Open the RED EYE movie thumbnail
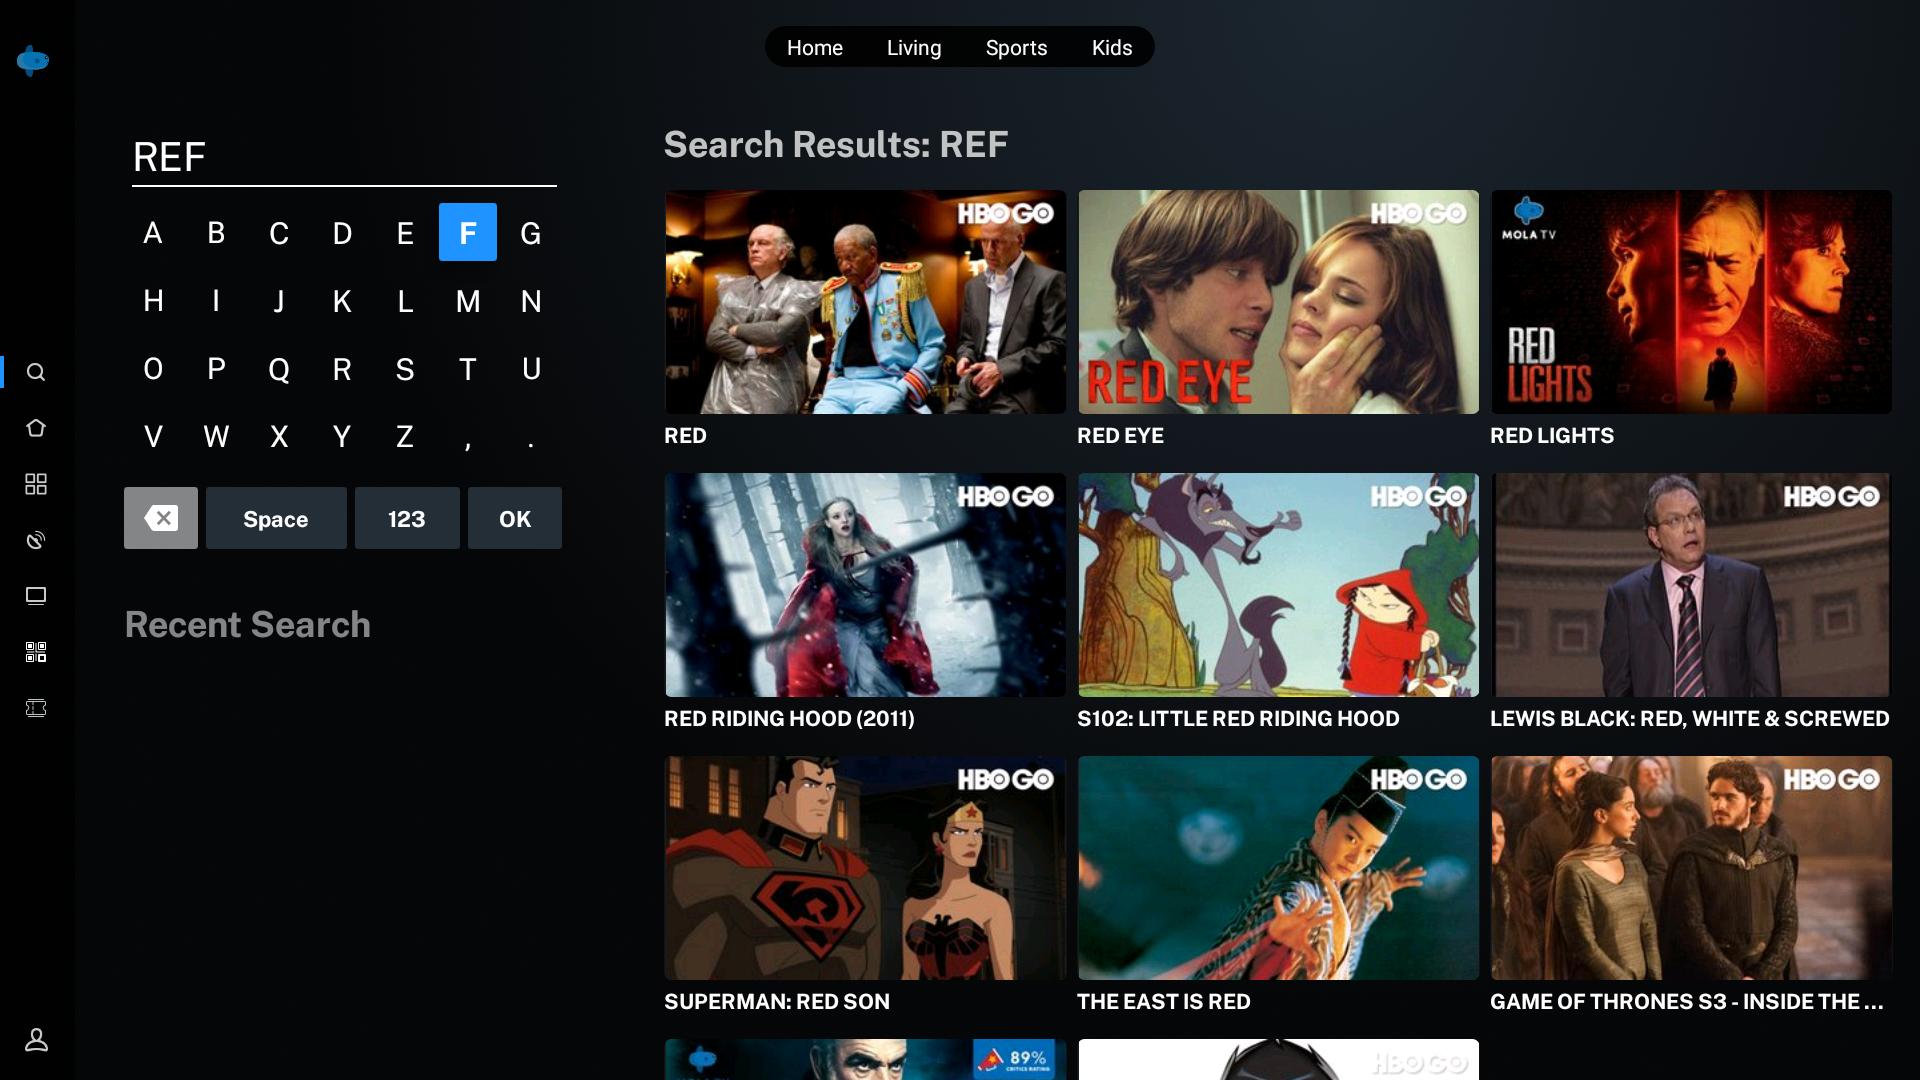The image size is (1920, 1080). point(1278,302)
